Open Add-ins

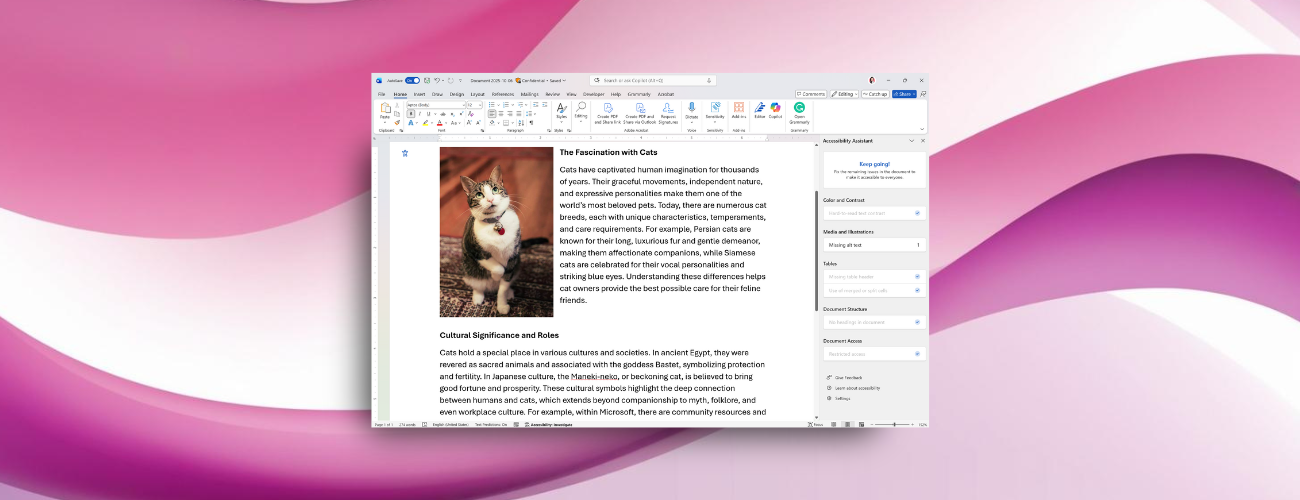coord(739,110)
